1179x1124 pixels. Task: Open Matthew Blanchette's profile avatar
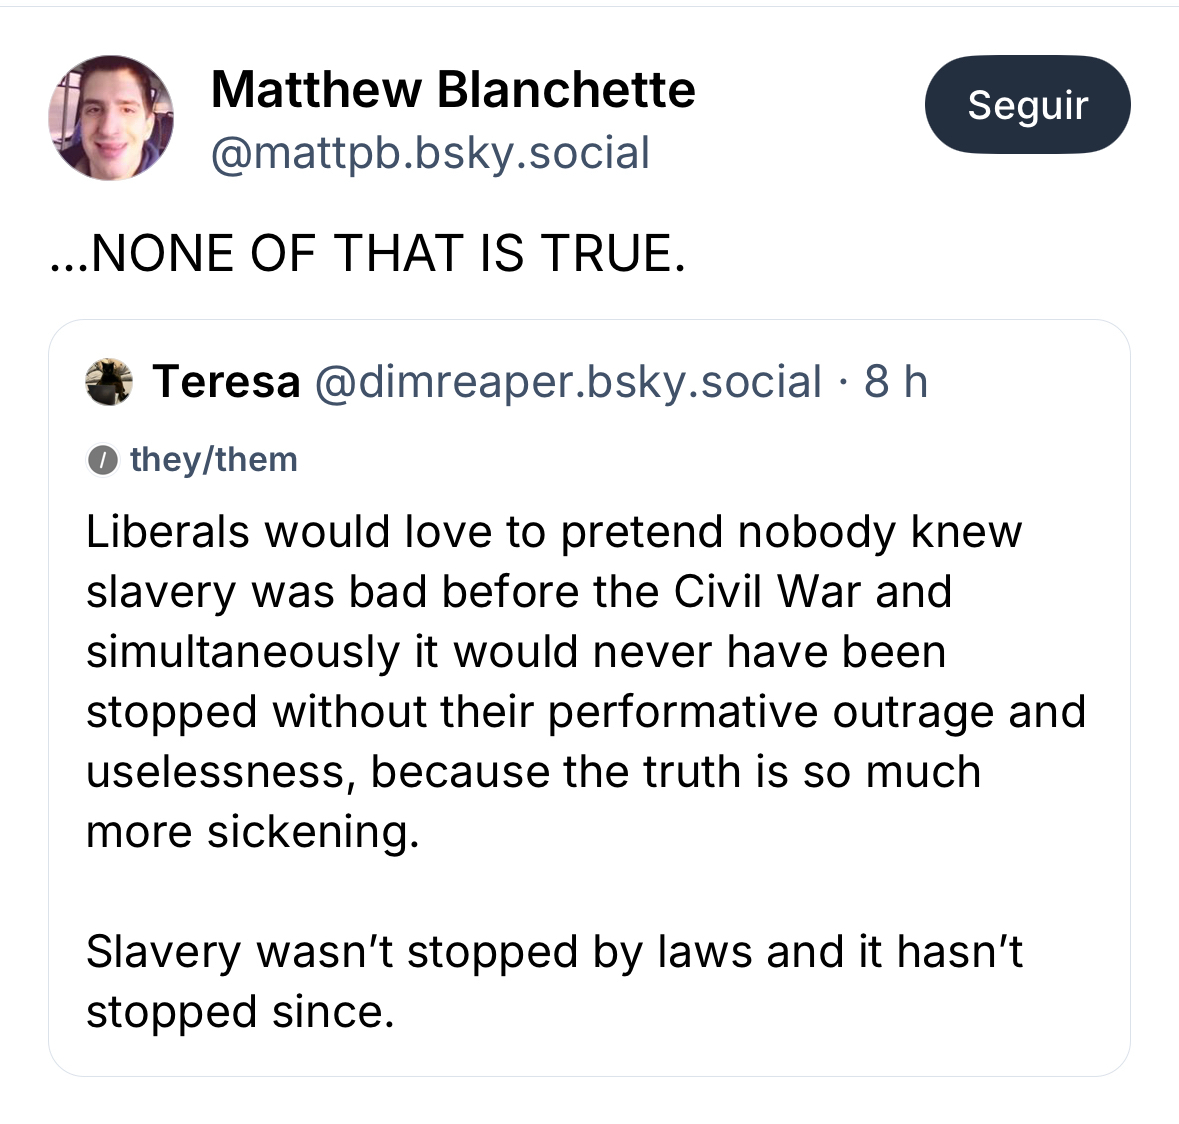(111, 117)
